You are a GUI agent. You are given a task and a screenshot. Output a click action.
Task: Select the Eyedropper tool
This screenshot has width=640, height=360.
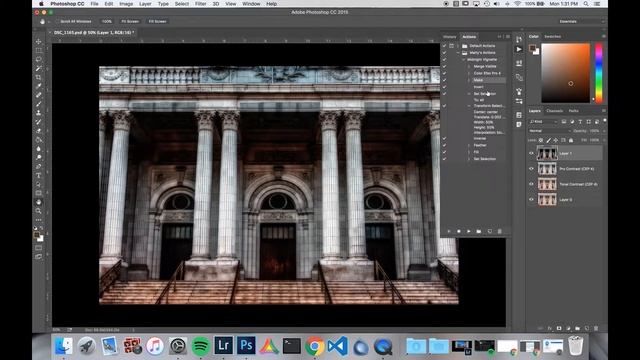coord(39,86)
